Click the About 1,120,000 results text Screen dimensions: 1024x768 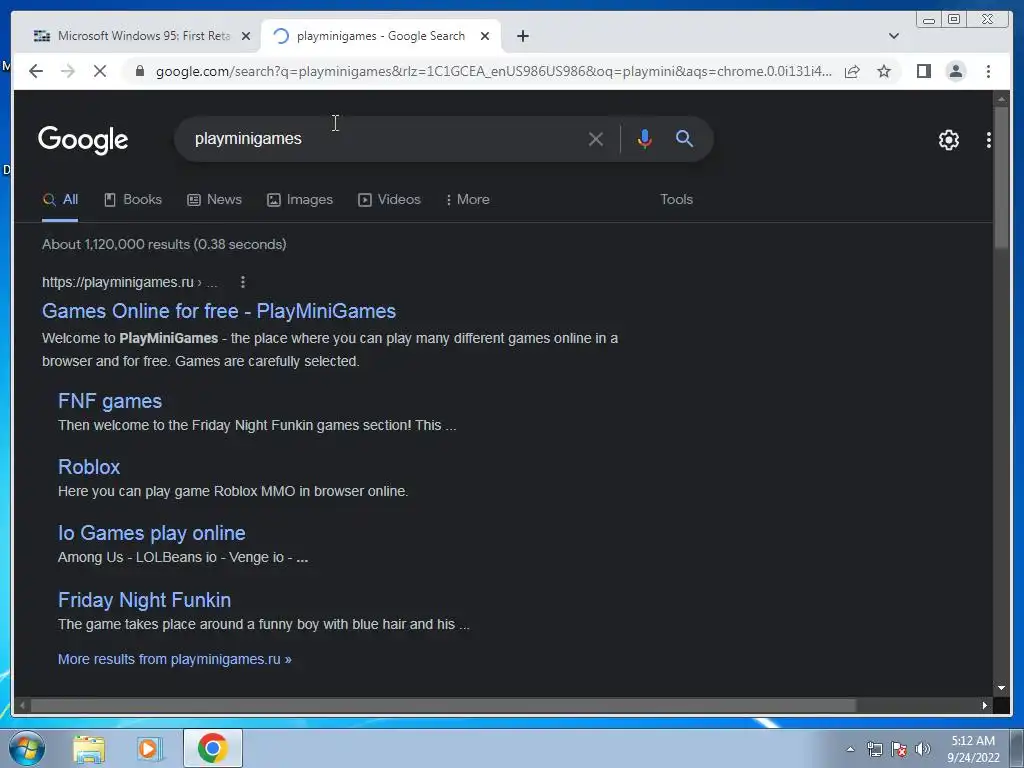point(164,244)
